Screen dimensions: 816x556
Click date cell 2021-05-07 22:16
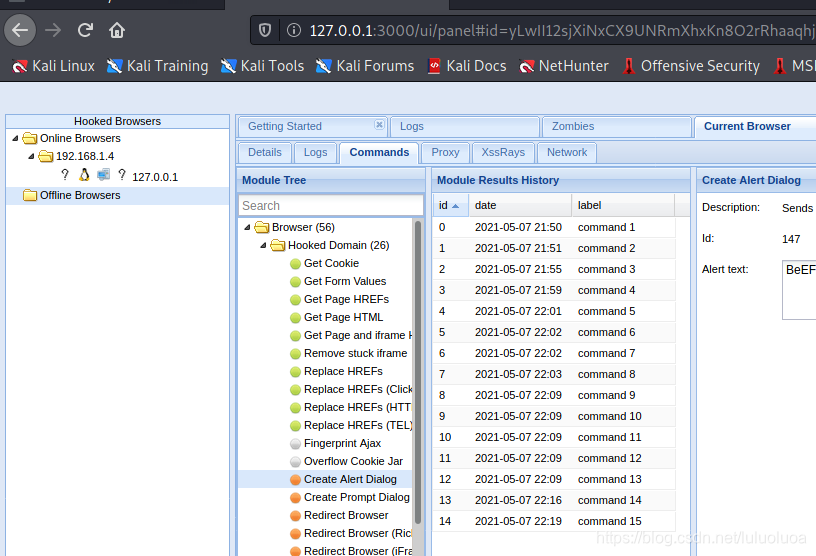[x=518, y=500]
